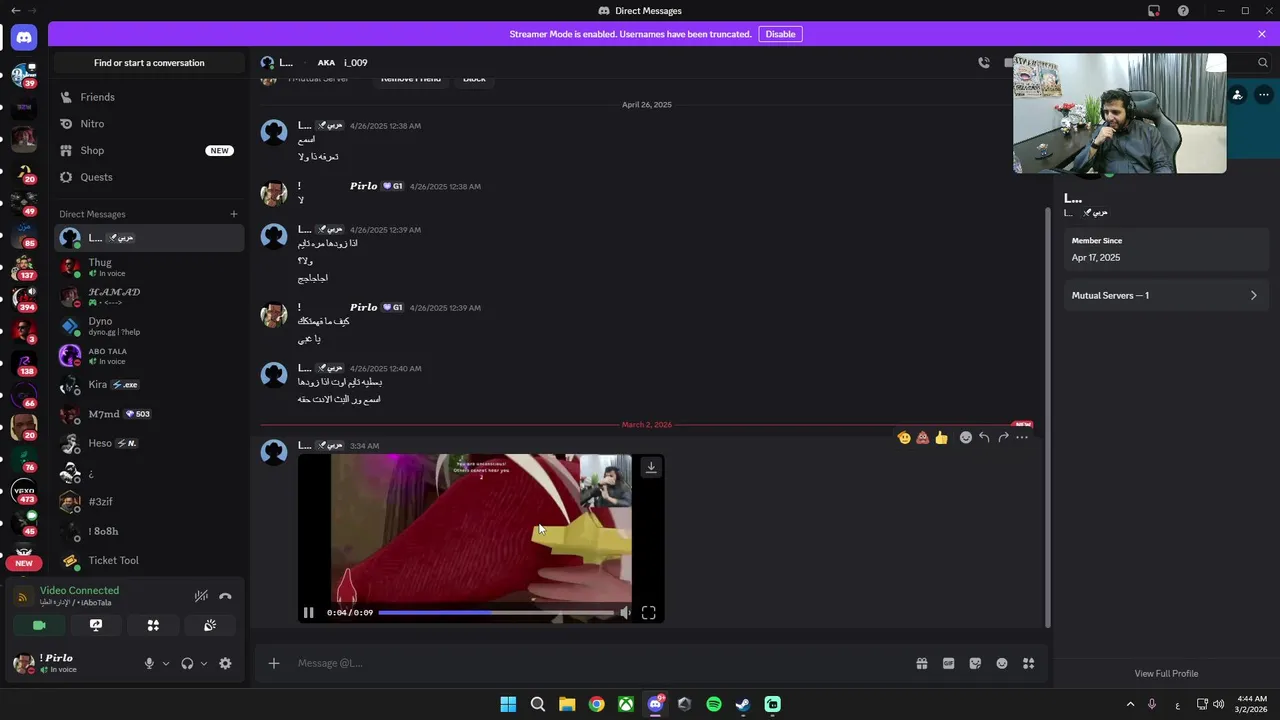The image size is (1280, 720).
Task: Toggle camera in voice panel
Action: pyautogui.click(x=39, y=625)
